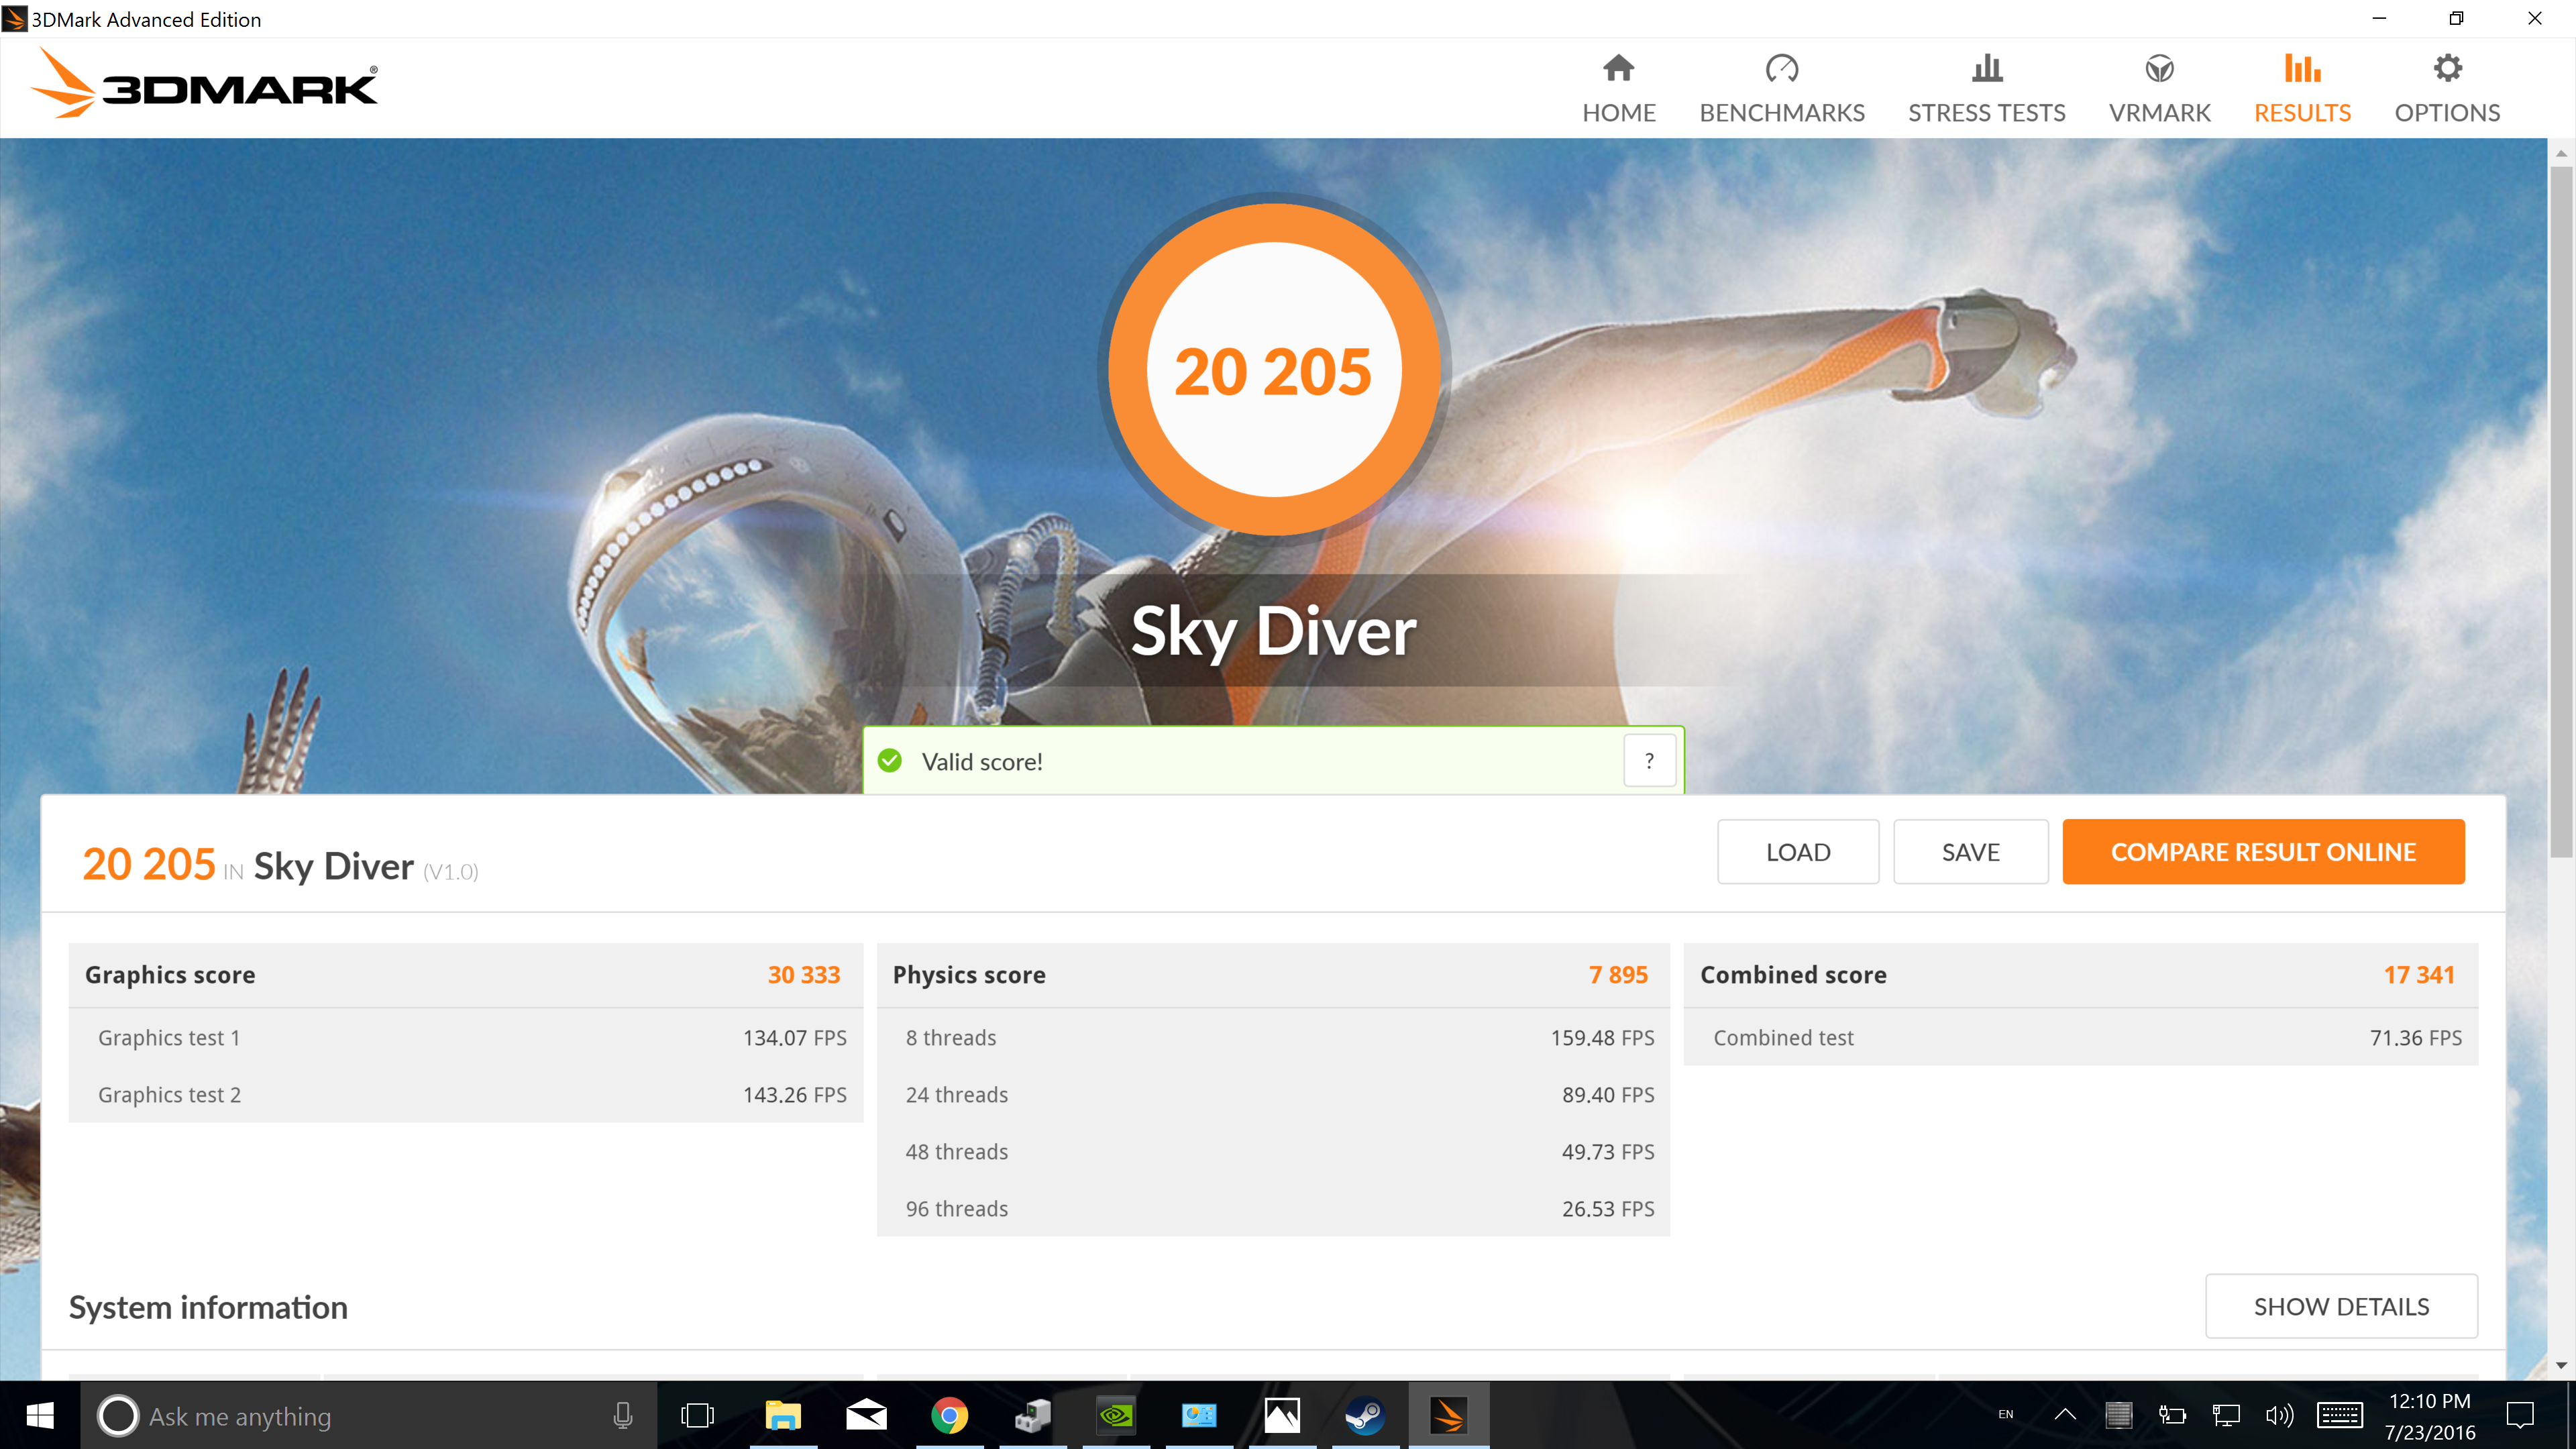Click Graphics test 2 row
This screenshot has height=1449, width=2576.
coord(466,1094)
